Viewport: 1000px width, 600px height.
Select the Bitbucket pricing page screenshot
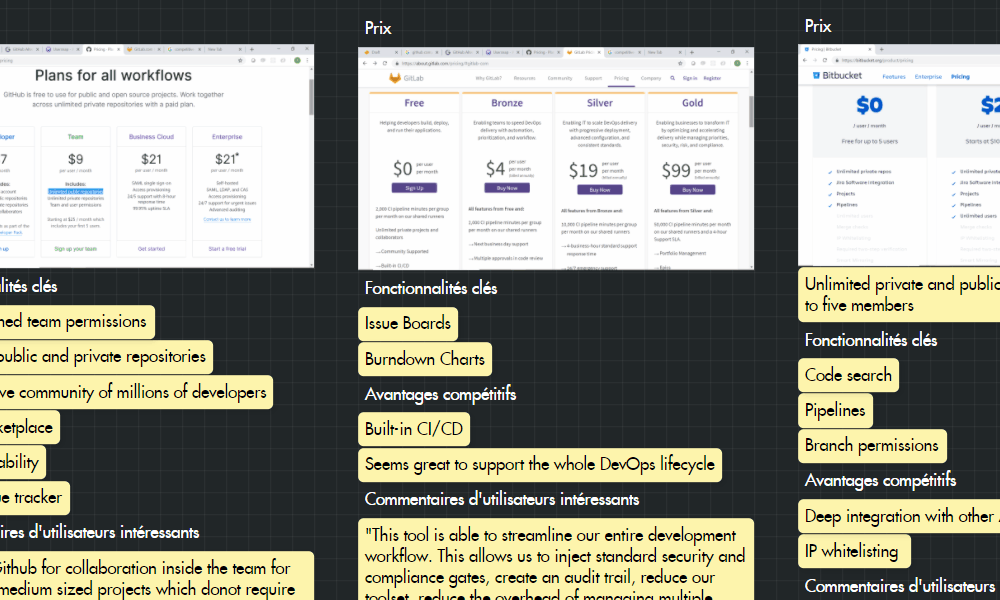point(899,155)
